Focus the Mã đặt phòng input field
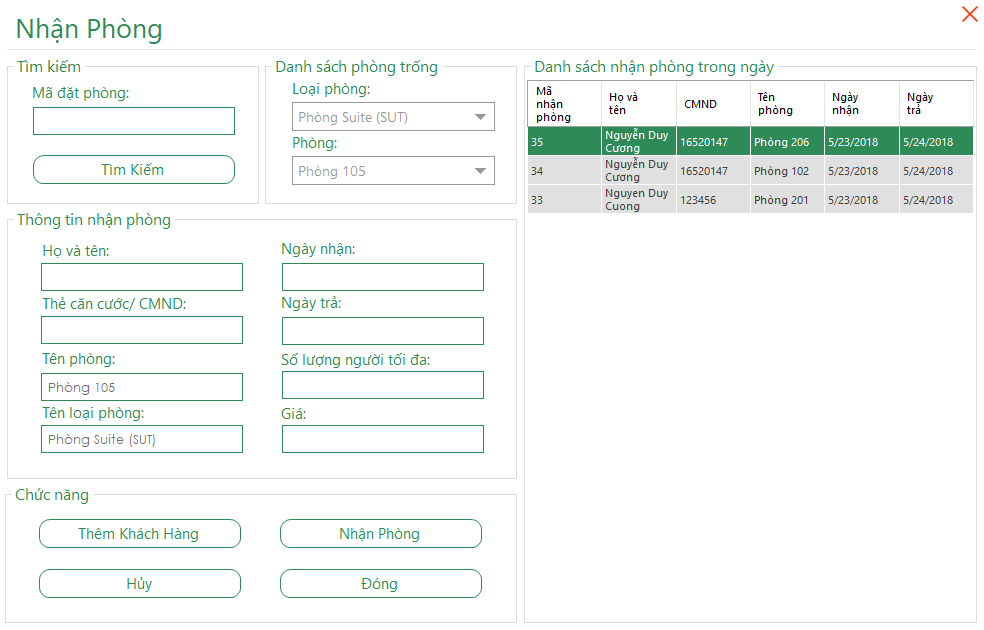The height and width of the screenshot is (630, 984). 133,121
